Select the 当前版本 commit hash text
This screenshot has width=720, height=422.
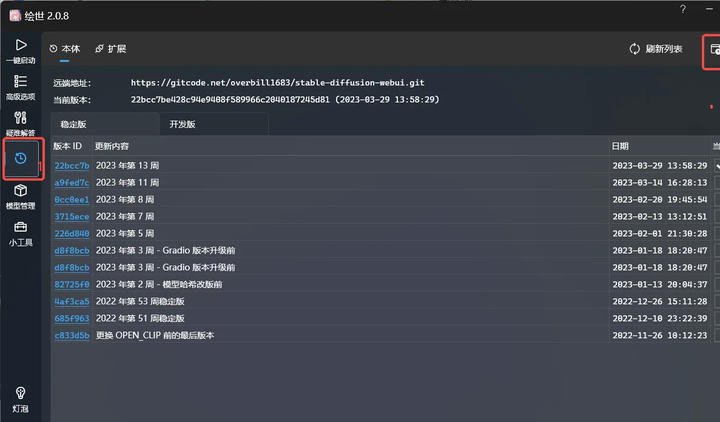point(230,100)
